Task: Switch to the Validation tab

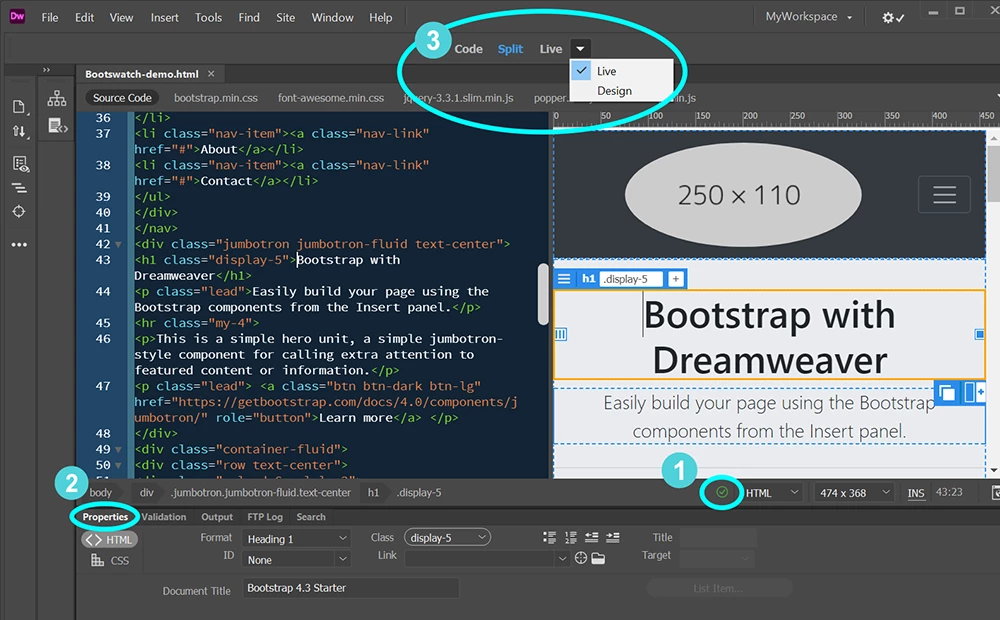Action: [x=164, y=517]
